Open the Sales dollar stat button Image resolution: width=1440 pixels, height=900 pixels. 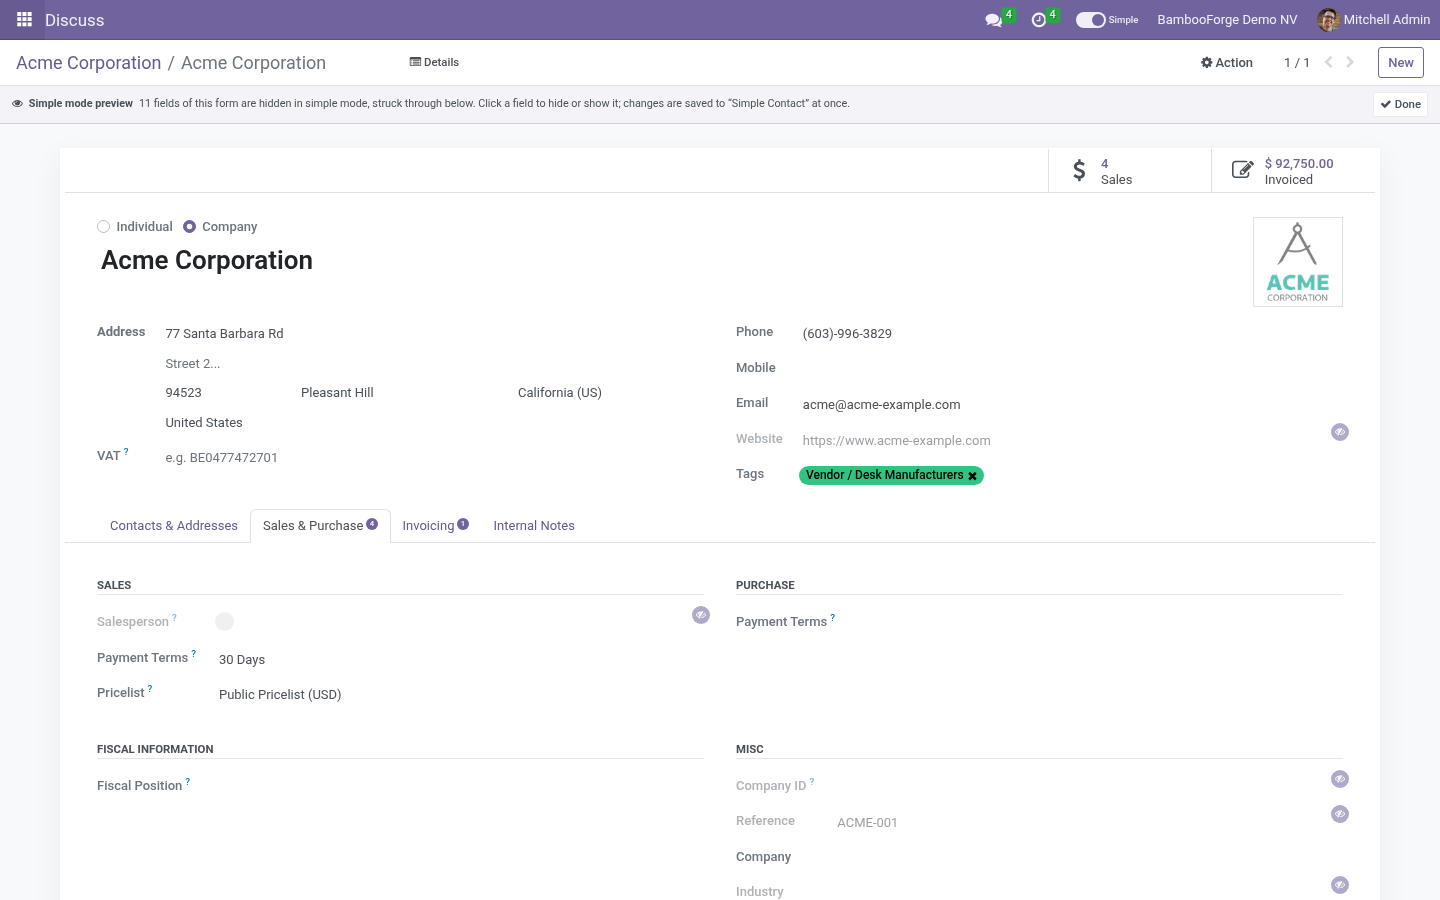click(x=1129, y=171)
